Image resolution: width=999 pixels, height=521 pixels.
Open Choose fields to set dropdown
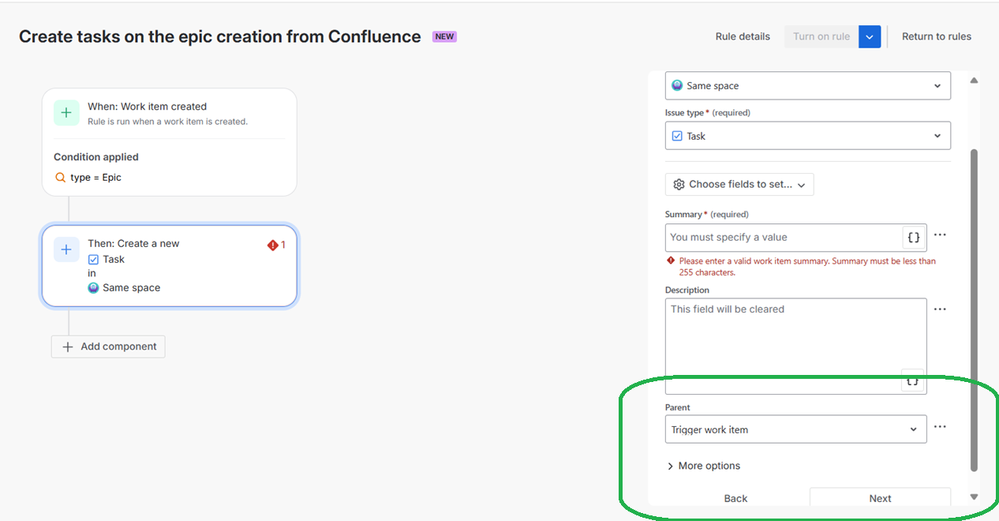click(x=739, y=184)
